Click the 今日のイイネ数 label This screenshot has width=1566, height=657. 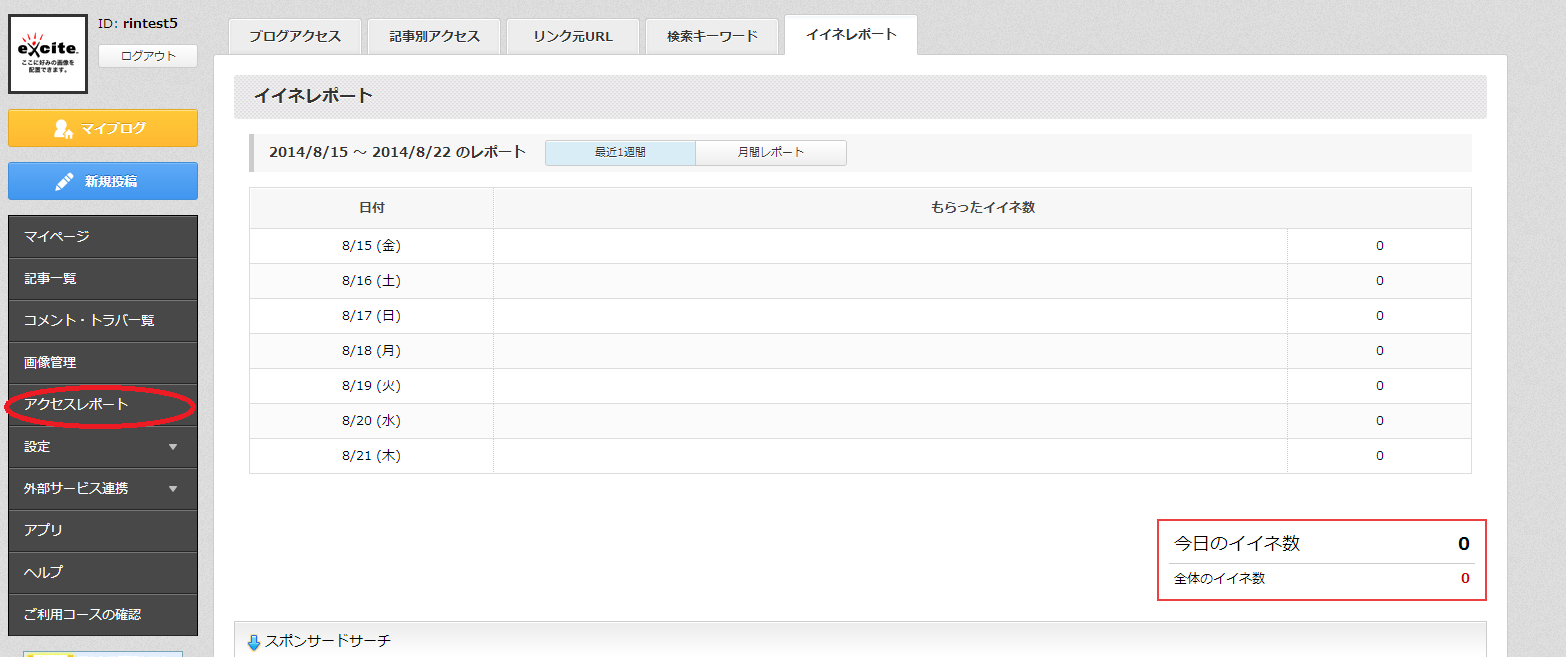pyautogui.click(x=1237, y=544)
